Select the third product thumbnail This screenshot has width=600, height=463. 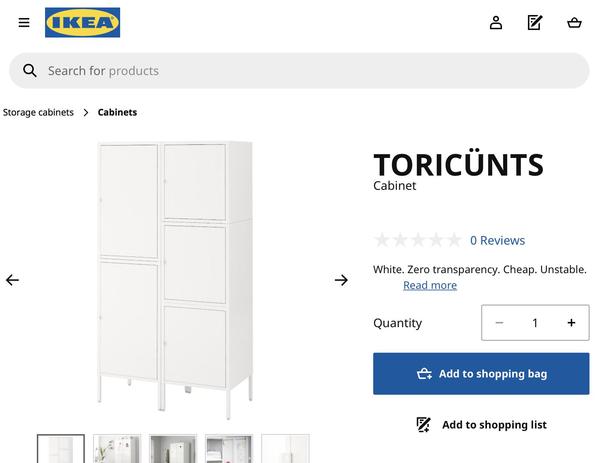tap(173, 449)
